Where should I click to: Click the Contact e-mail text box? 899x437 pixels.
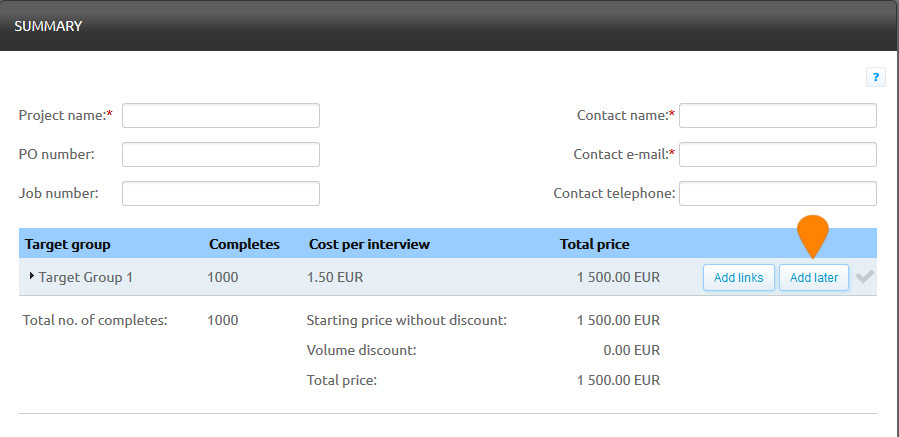click(x=777, y=155)
